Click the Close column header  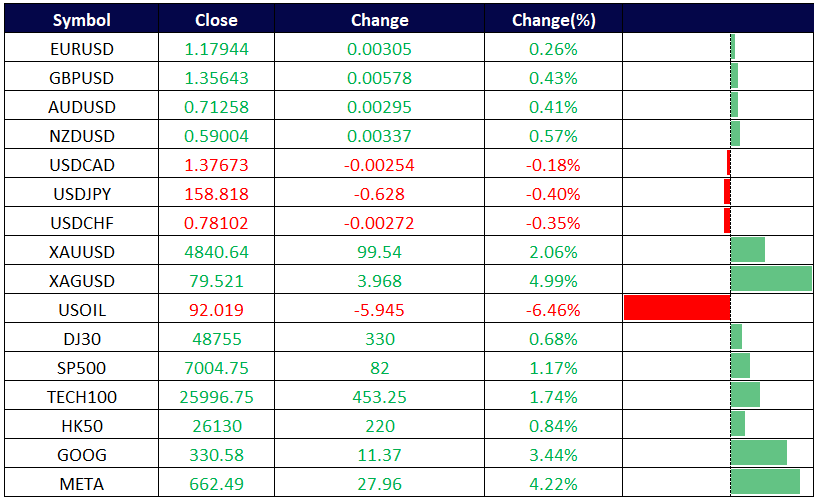point(216,20)
